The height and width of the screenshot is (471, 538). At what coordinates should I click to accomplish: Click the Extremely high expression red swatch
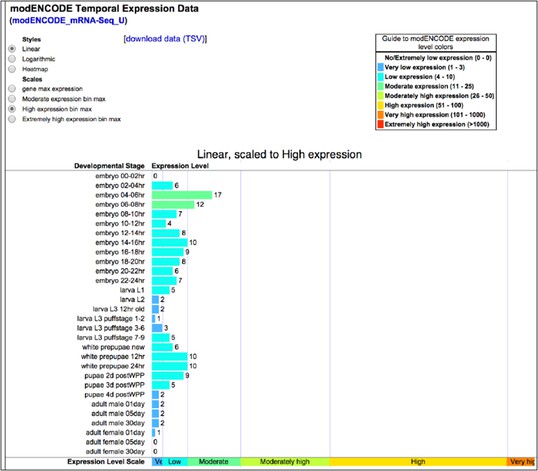[x=381, y=124]
